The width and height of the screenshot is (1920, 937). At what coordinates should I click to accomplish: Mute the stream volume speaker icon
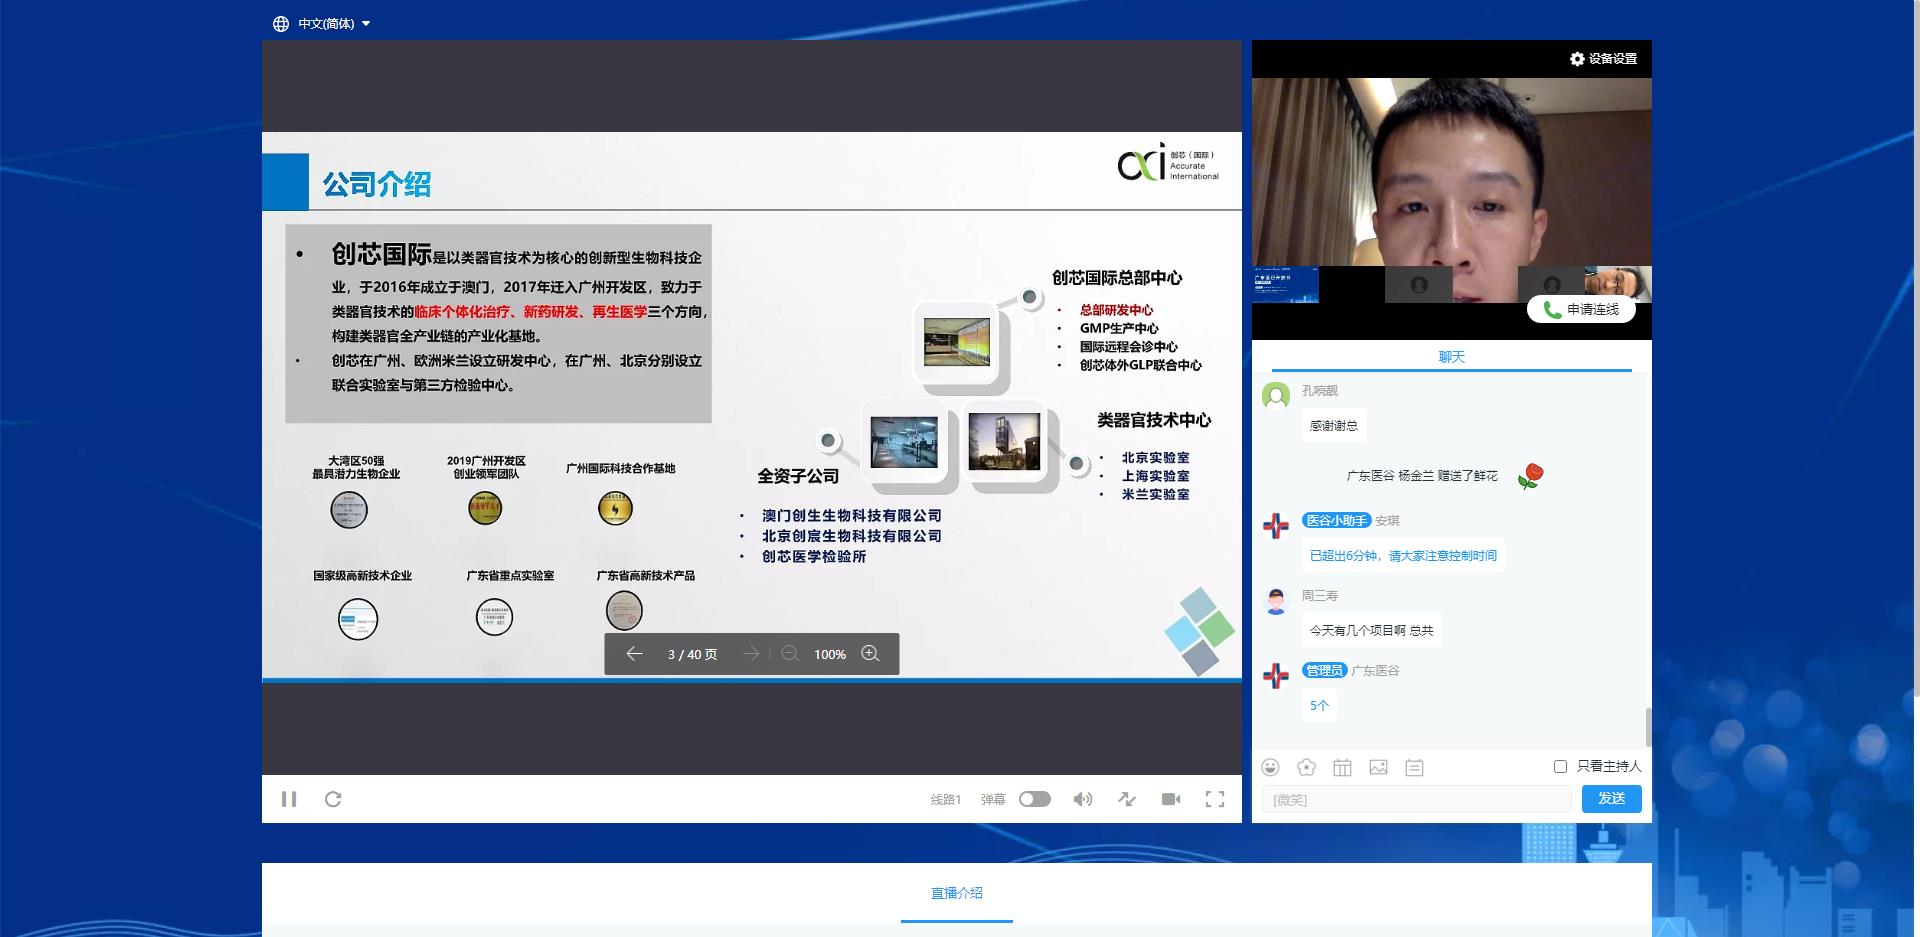[1082, 799]
